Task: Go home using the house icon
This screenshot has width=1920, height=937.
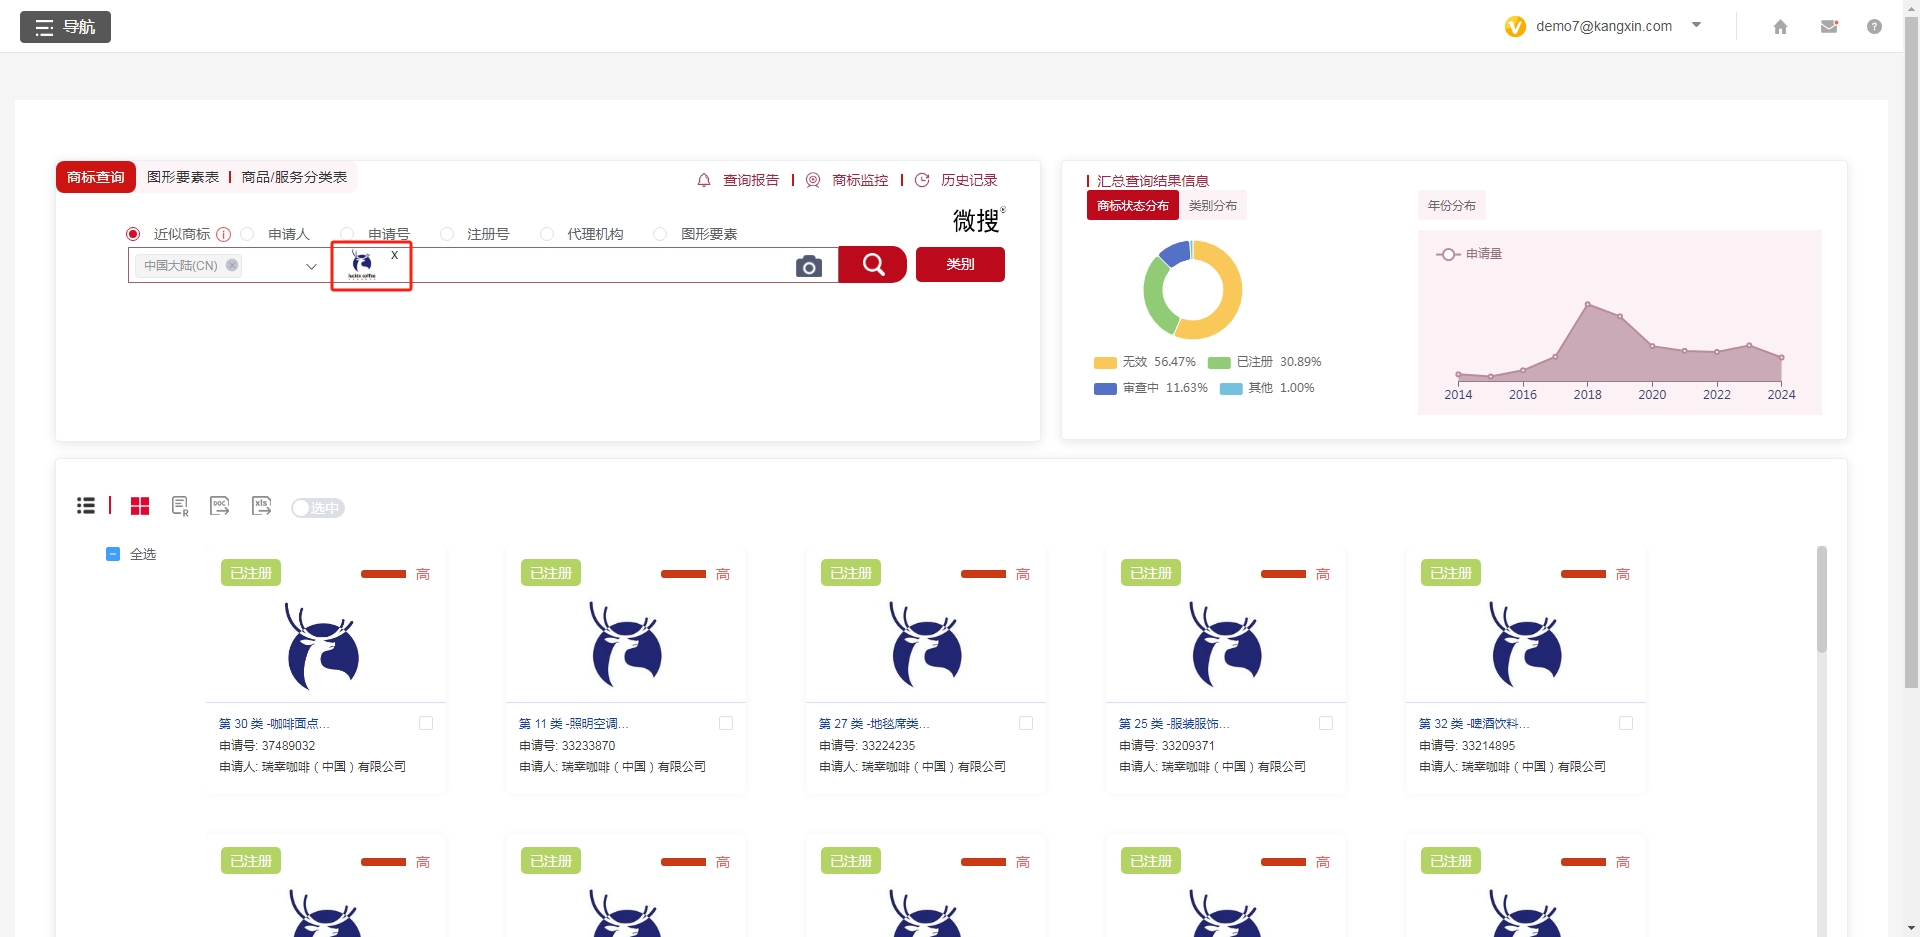Action: click(x=1780, y=27)
